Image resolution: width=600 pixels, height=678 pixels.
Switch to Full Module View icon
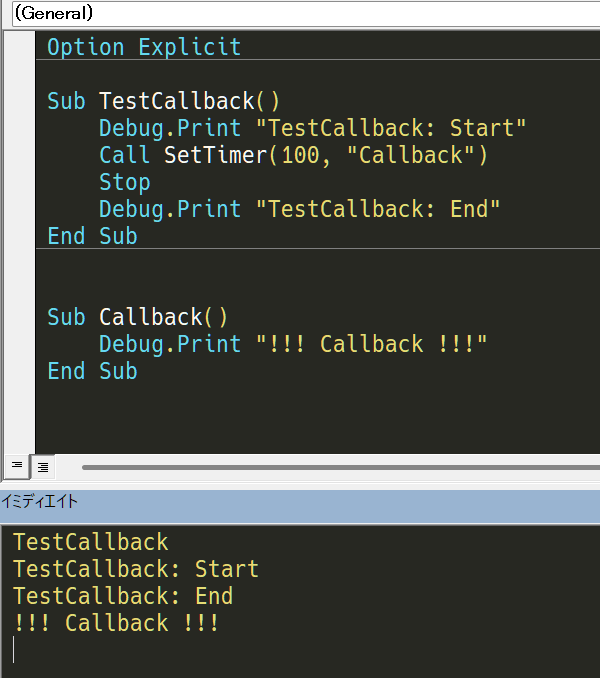[43, 467]
